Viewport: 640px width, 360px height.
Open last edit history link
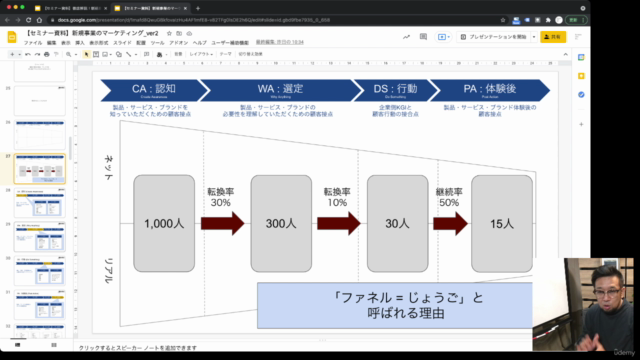pos(280,42)
